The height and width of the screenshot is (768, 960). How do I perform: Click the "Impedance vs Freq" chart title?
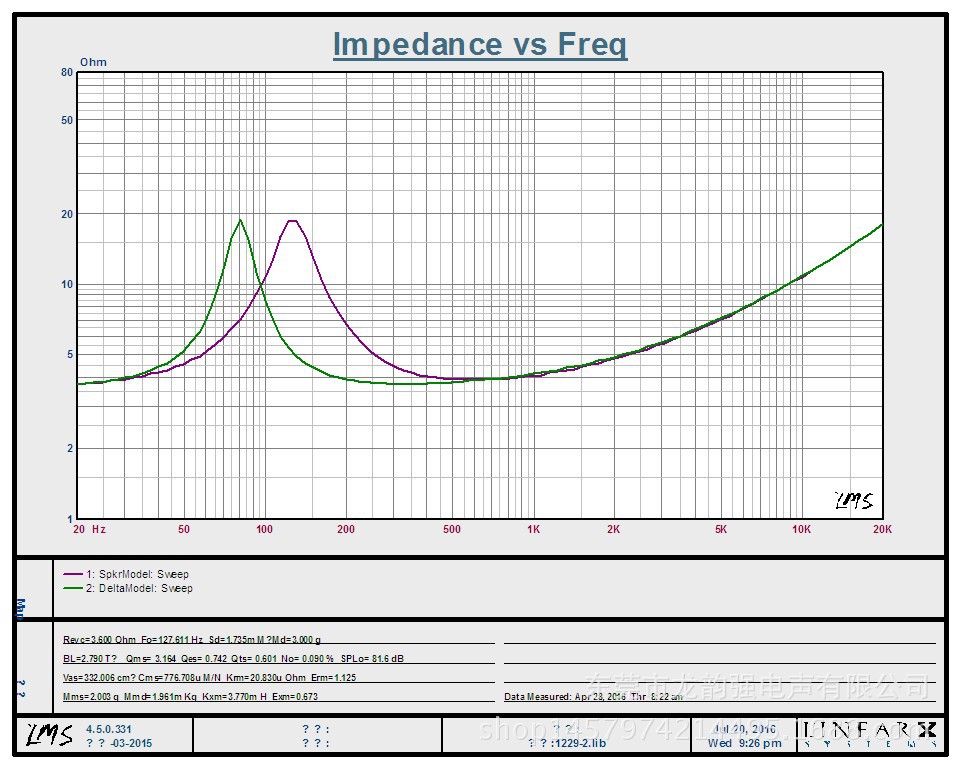[480, 44]
